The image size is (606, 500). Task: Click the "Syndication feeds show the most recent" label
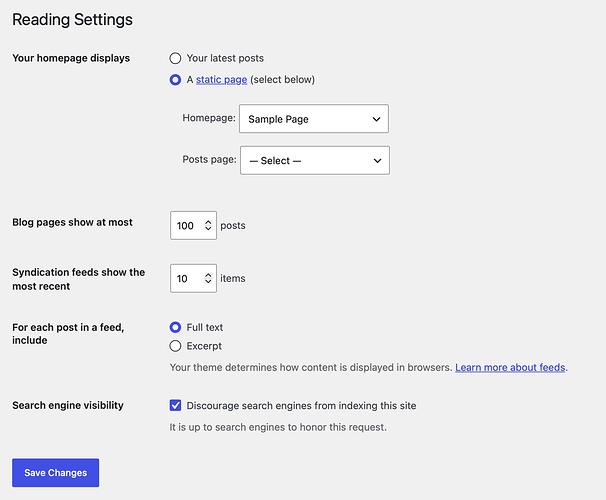click(78, 279)
